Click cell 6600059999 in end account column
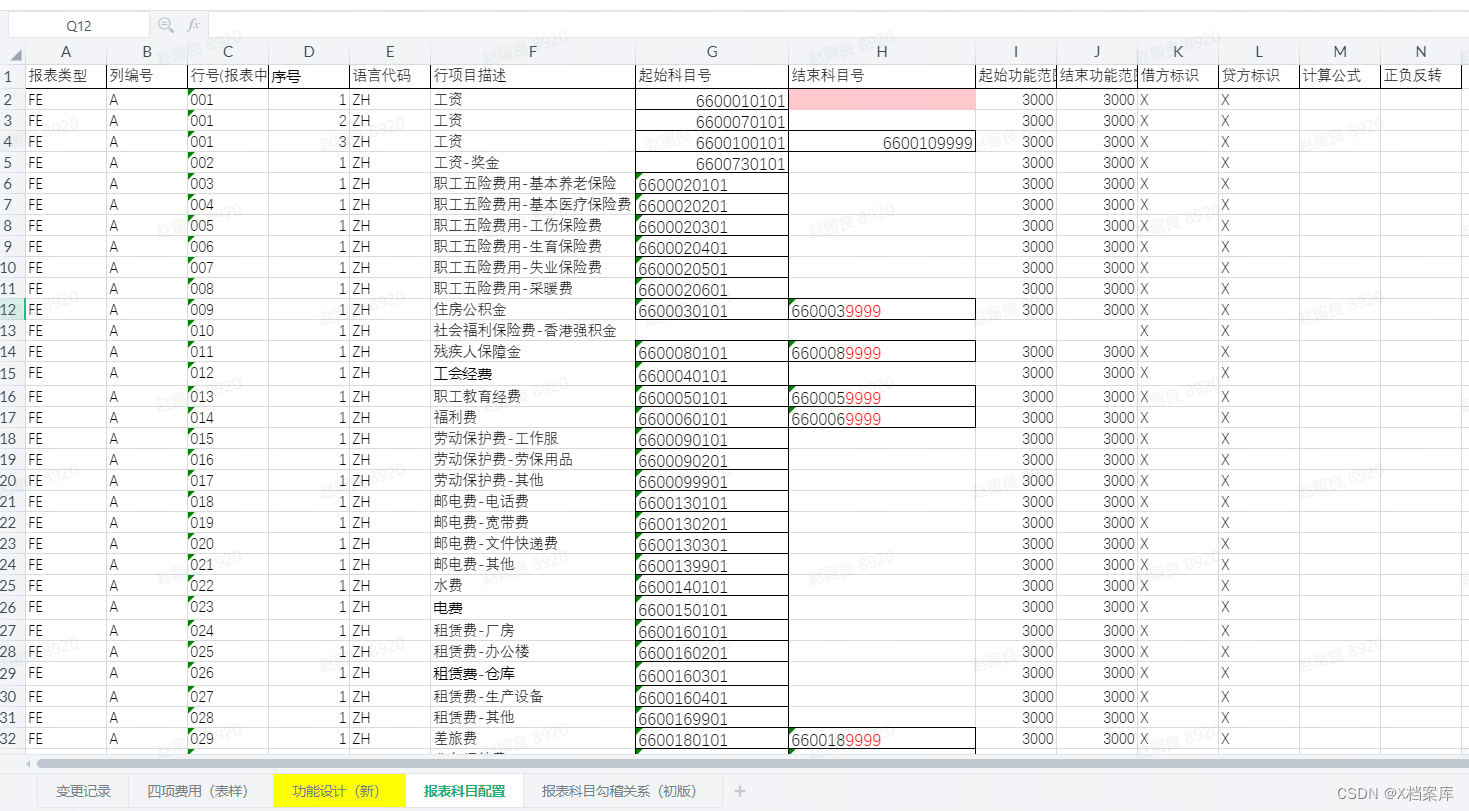 [882, 397]
